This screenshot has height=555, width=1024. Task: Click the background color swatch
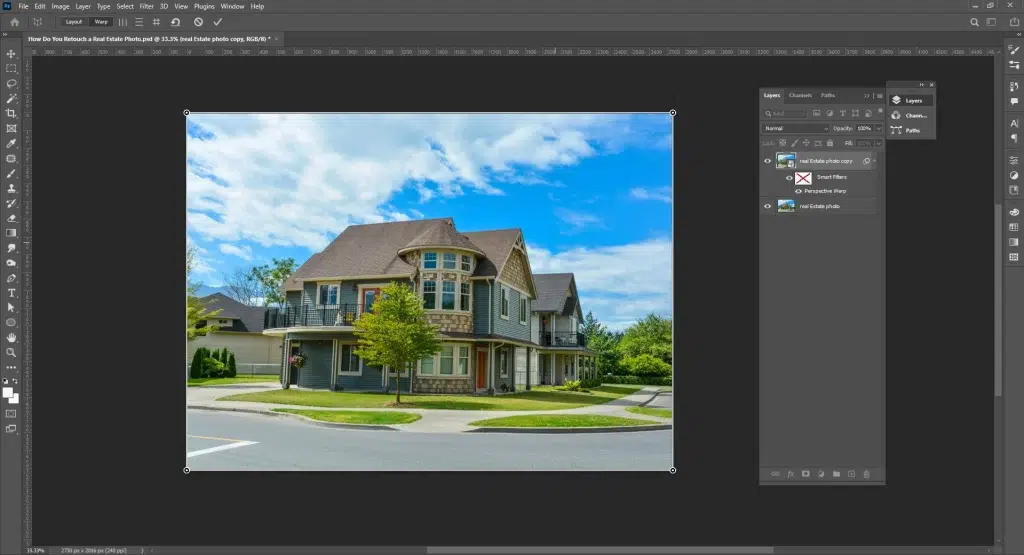pos(14,398)
